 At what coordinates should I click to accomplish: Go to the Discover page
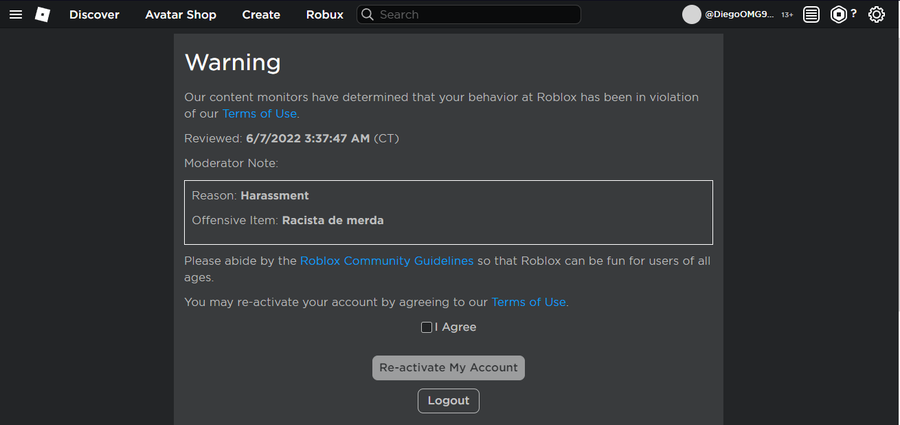[94, 15]
